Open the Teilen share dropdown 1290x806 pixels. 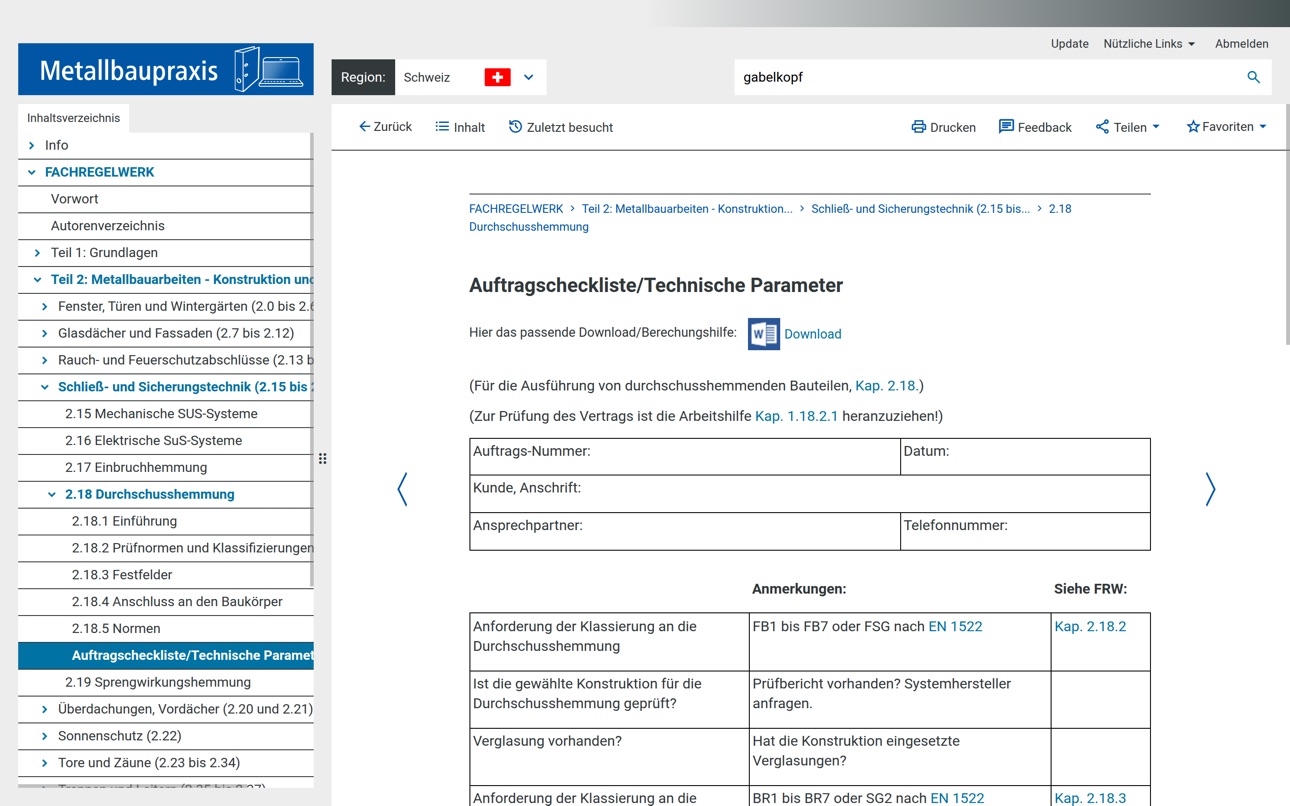pyautogui.click(x=1128, y=127)
